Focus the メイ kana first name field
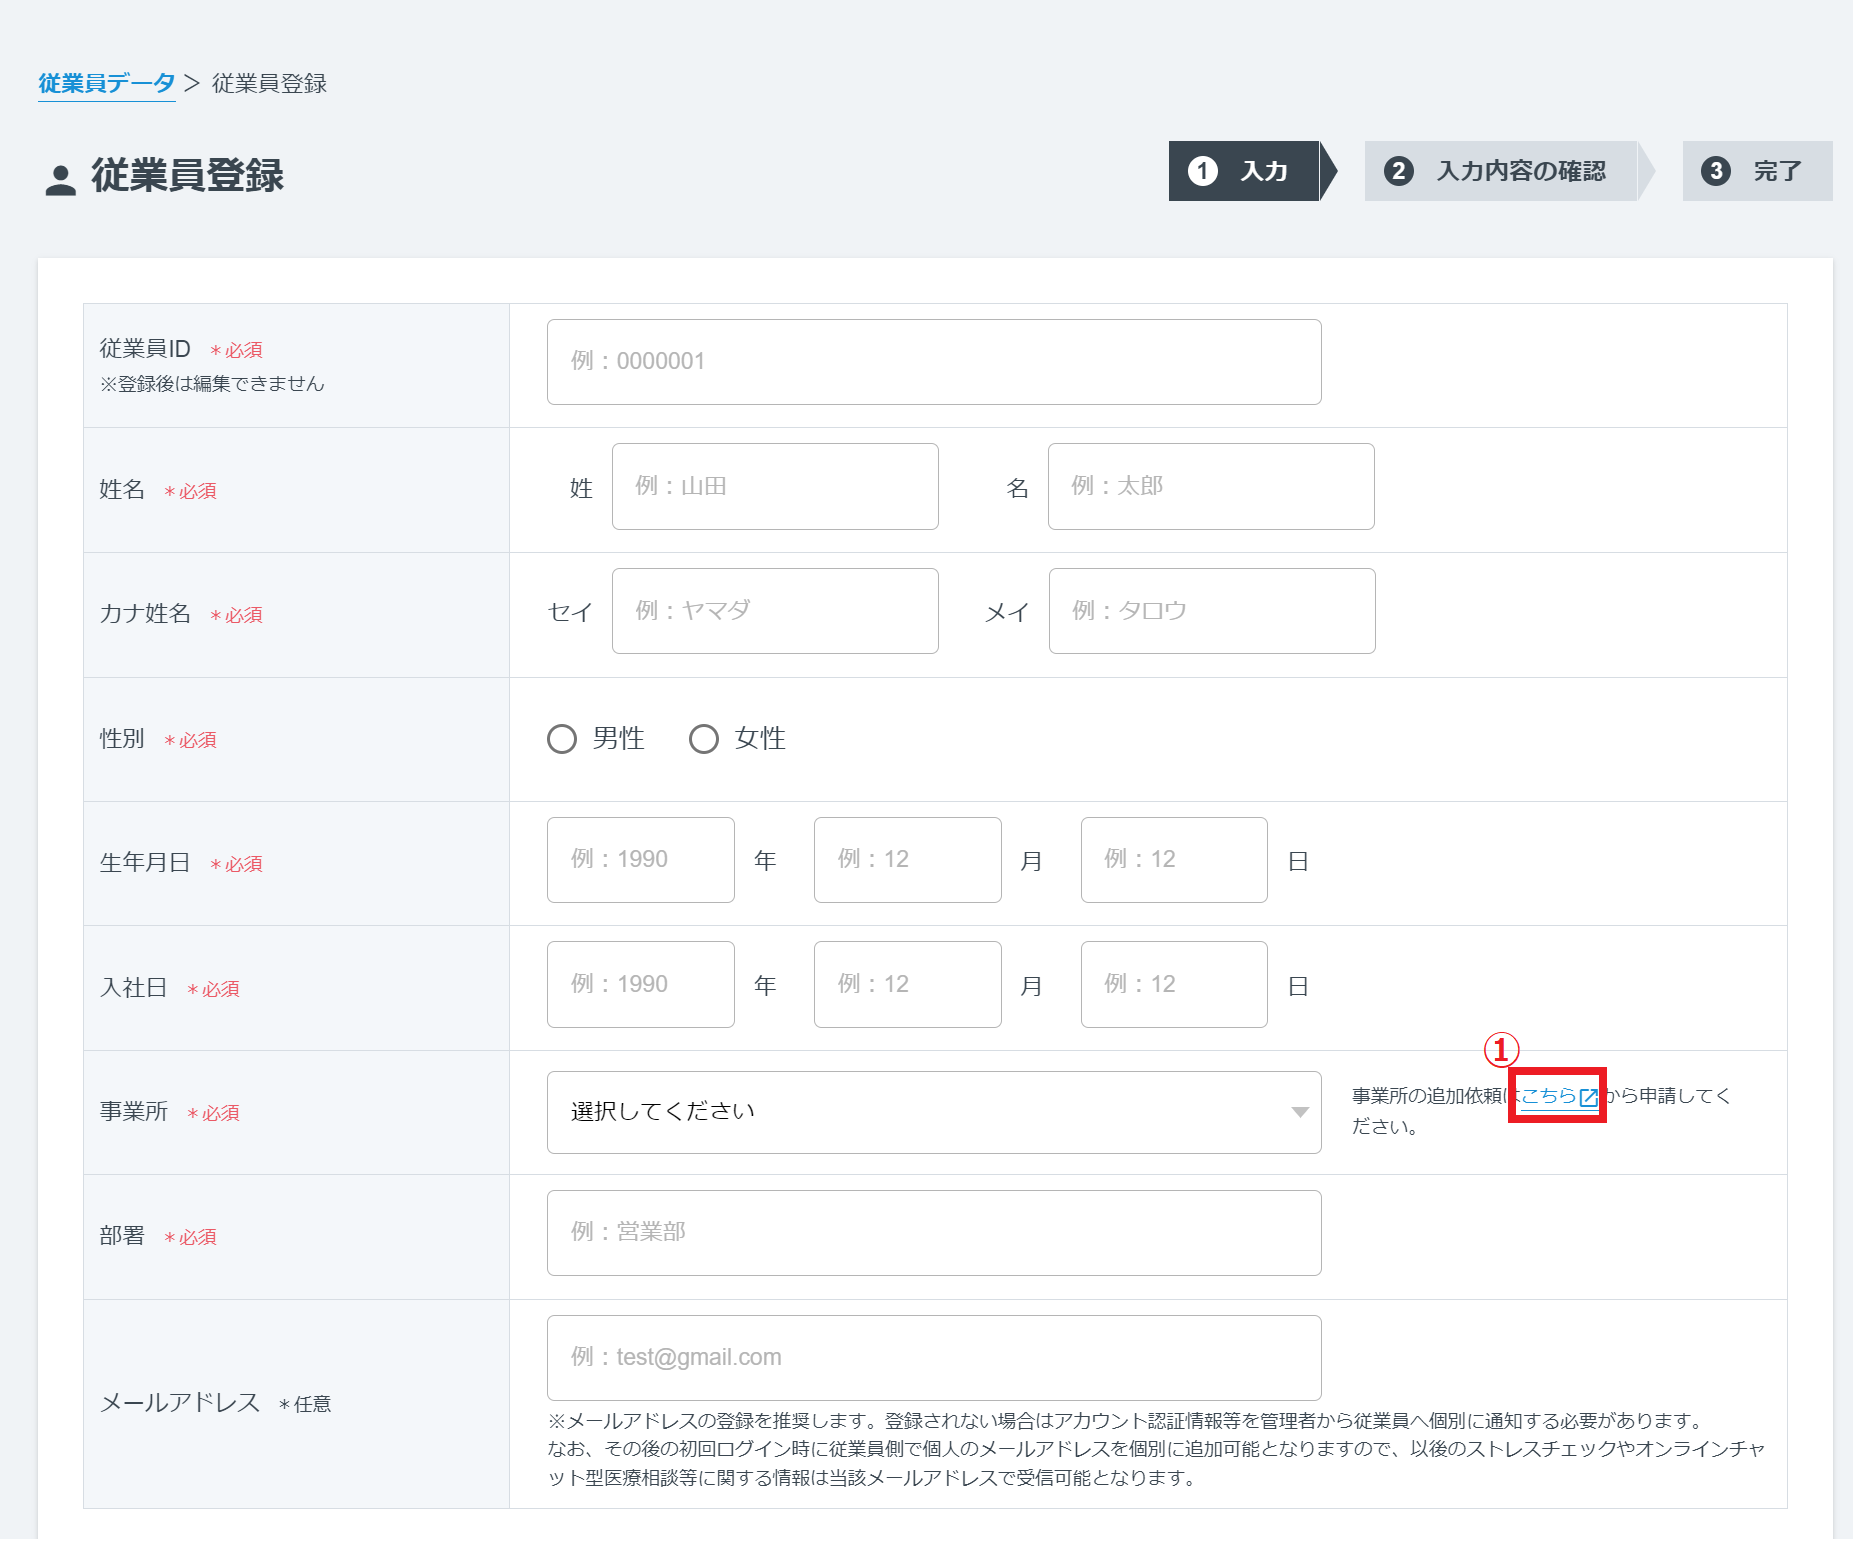The height and width of the screenshot is (1544, 1857). coord(1211,611)
